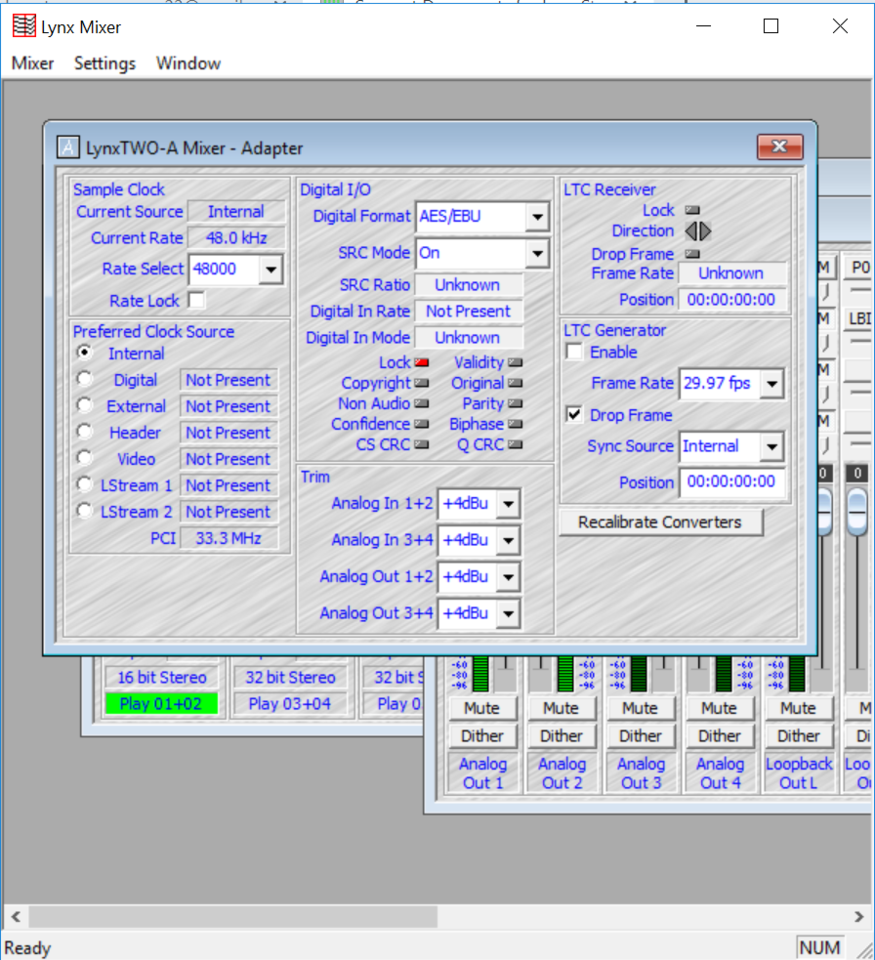Click the red Digital I/O Lock indicator

(421, 362)
